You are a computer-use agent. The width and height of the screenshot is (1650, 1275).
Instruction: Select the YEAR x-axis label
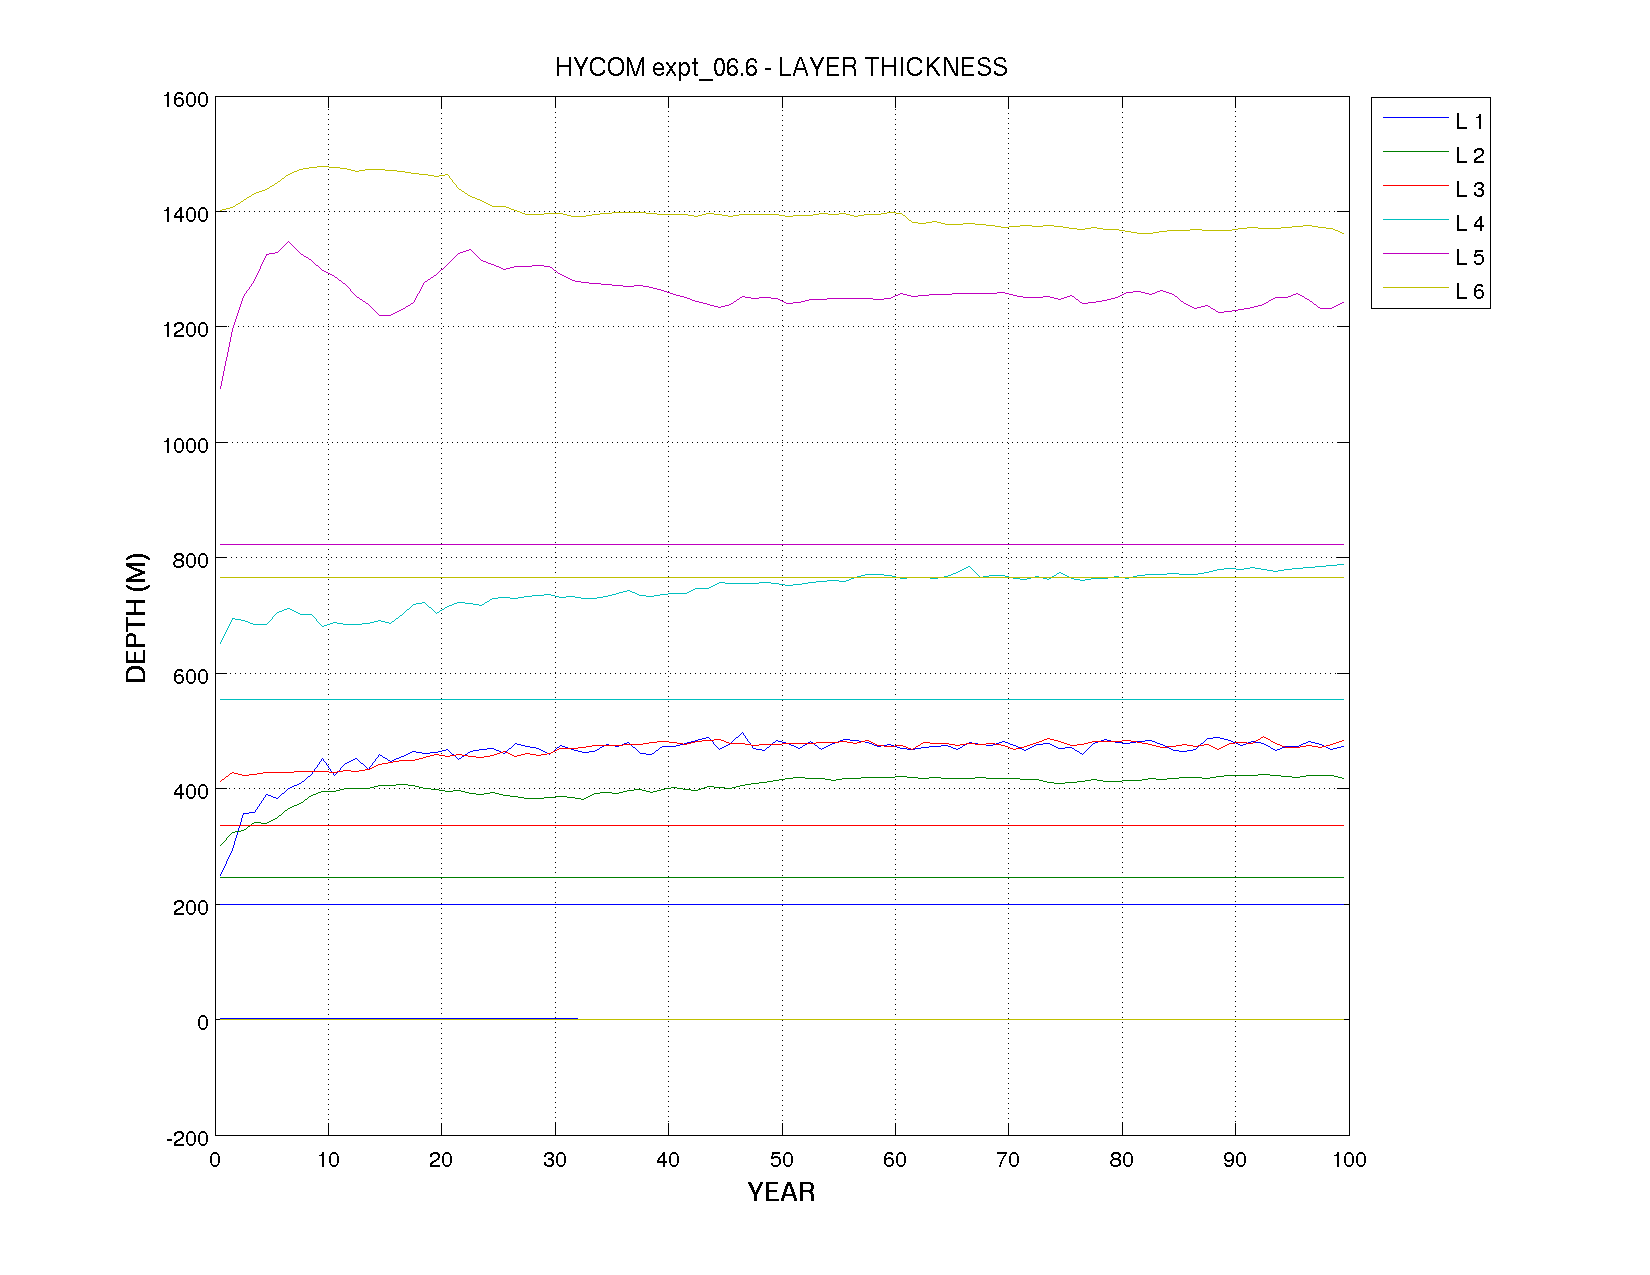pyautogui.click(x=781, y=1192)
